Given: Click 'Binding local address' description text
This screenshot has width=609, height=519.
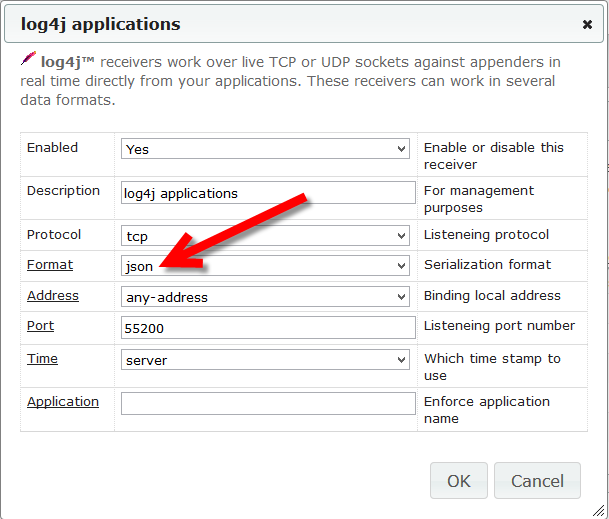Looking at the screenshot, I should [x=492, y=296].
